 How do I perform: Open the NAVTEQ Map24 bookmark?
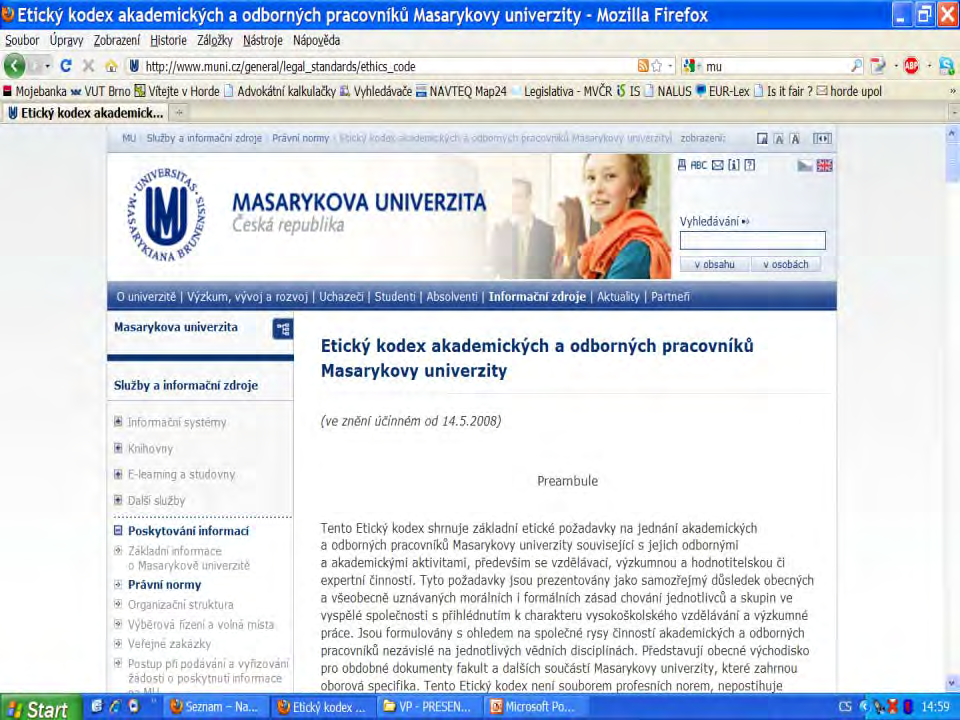coord(462,91)
